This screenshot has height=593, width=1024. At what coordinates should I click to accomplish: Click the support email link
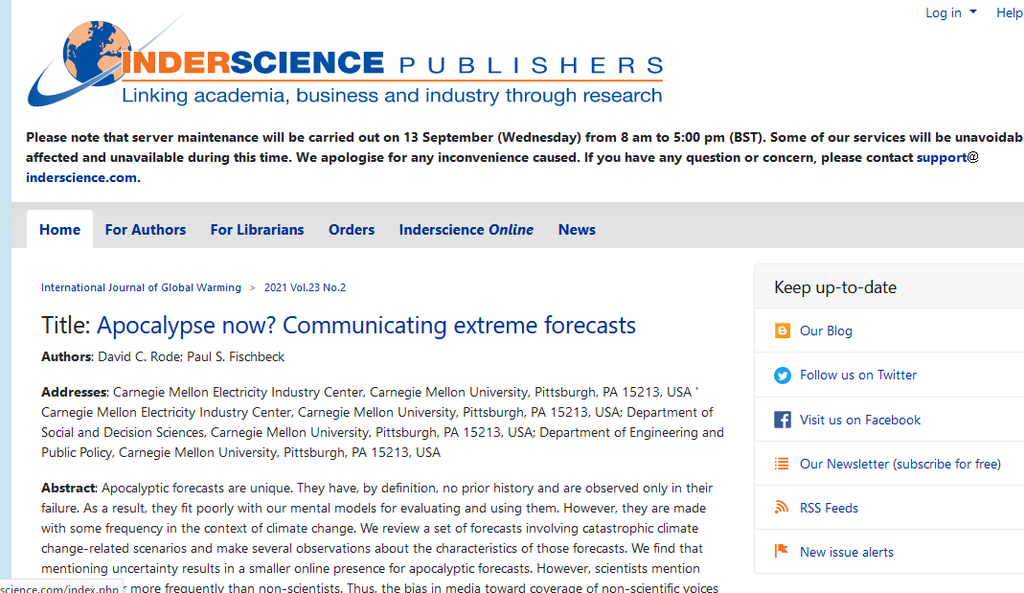pyautogui.click(x=941, y=158)
